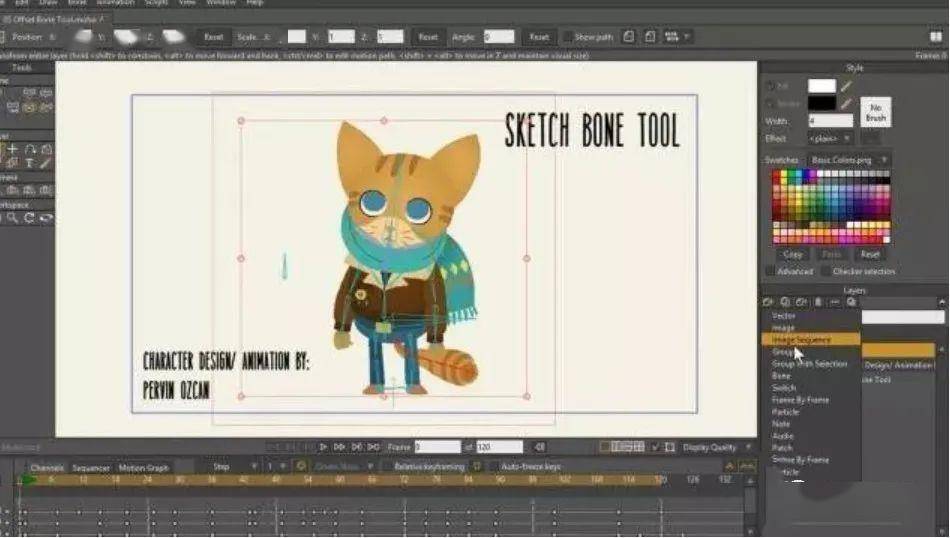Click the first icon after Show path
The image size is (950, 538).
(629, 36)
